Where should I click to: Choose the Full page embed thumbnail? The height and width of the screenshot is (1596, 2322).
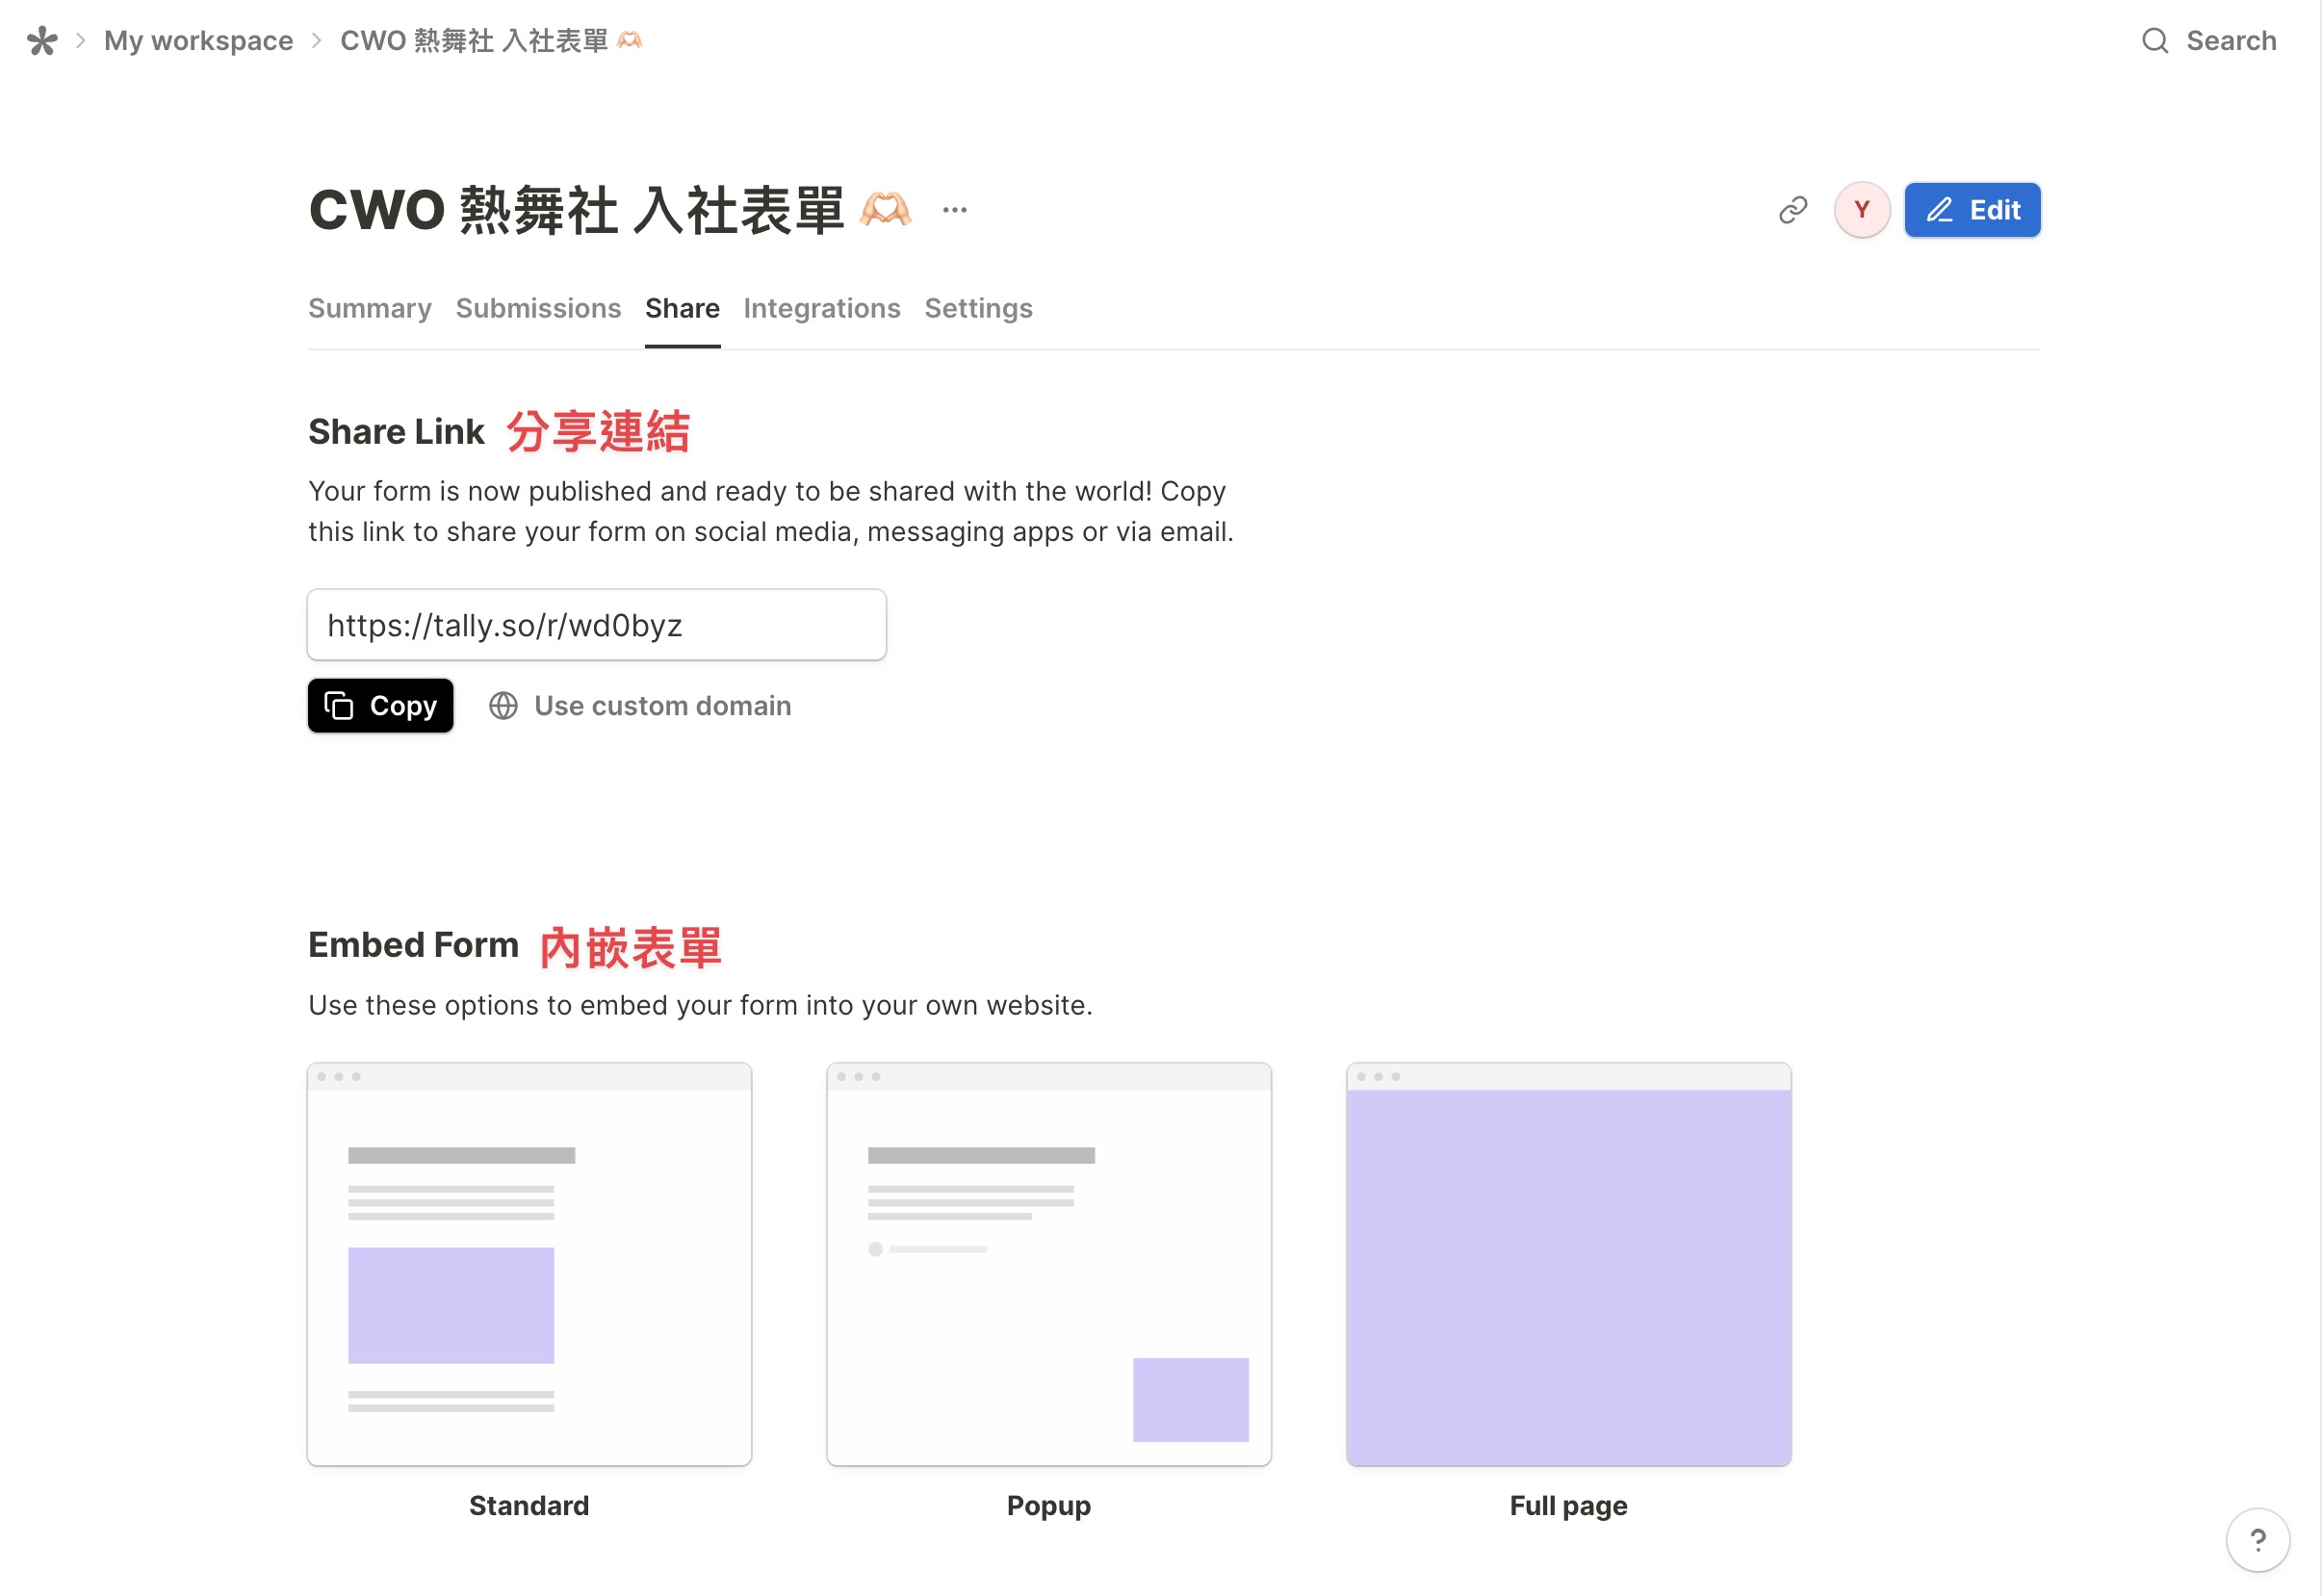(x=1568, y=1265)
